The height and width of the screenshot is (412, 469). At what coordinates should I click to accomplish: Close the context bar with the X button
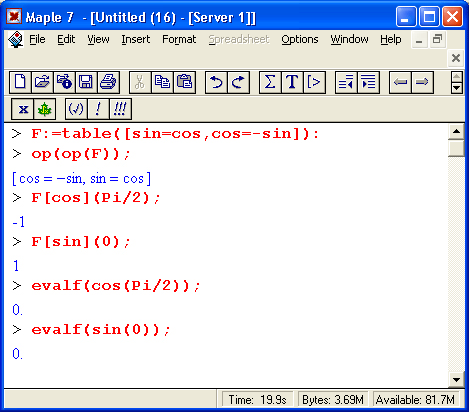click(456, 58)
